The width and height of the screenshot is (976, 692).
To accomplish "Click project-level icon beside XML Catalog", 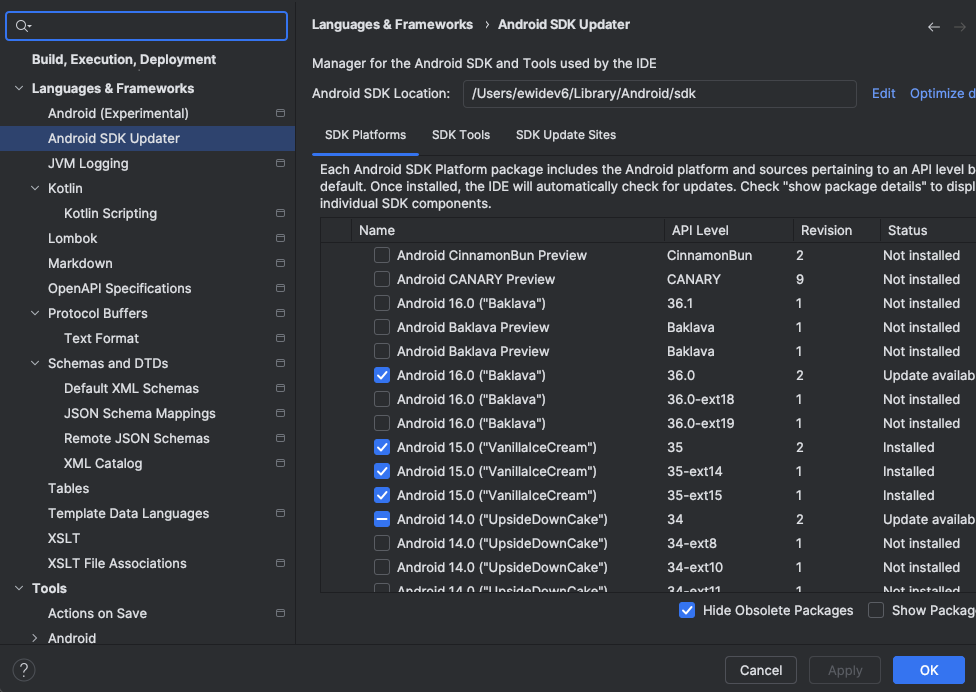I will click(x=280, y=463).
